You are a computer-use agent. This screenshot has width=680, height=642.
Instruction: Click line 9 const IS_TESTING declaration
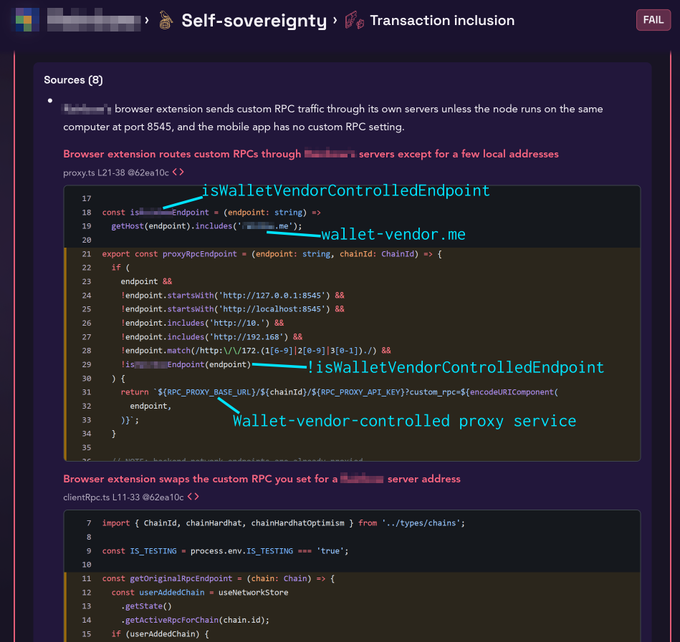[225, 551]
